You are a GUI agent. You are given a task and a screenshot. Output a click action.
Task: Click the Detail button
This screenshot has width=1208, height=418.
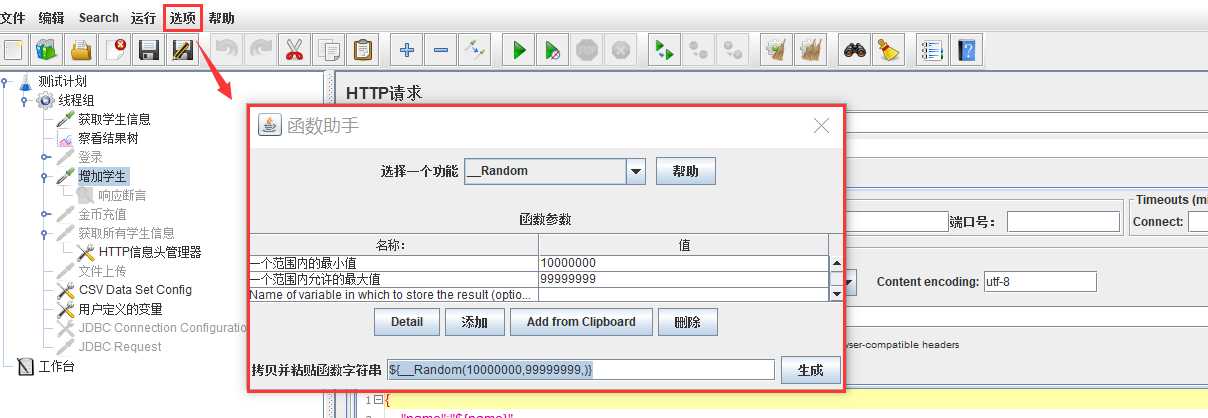[407, 322]
